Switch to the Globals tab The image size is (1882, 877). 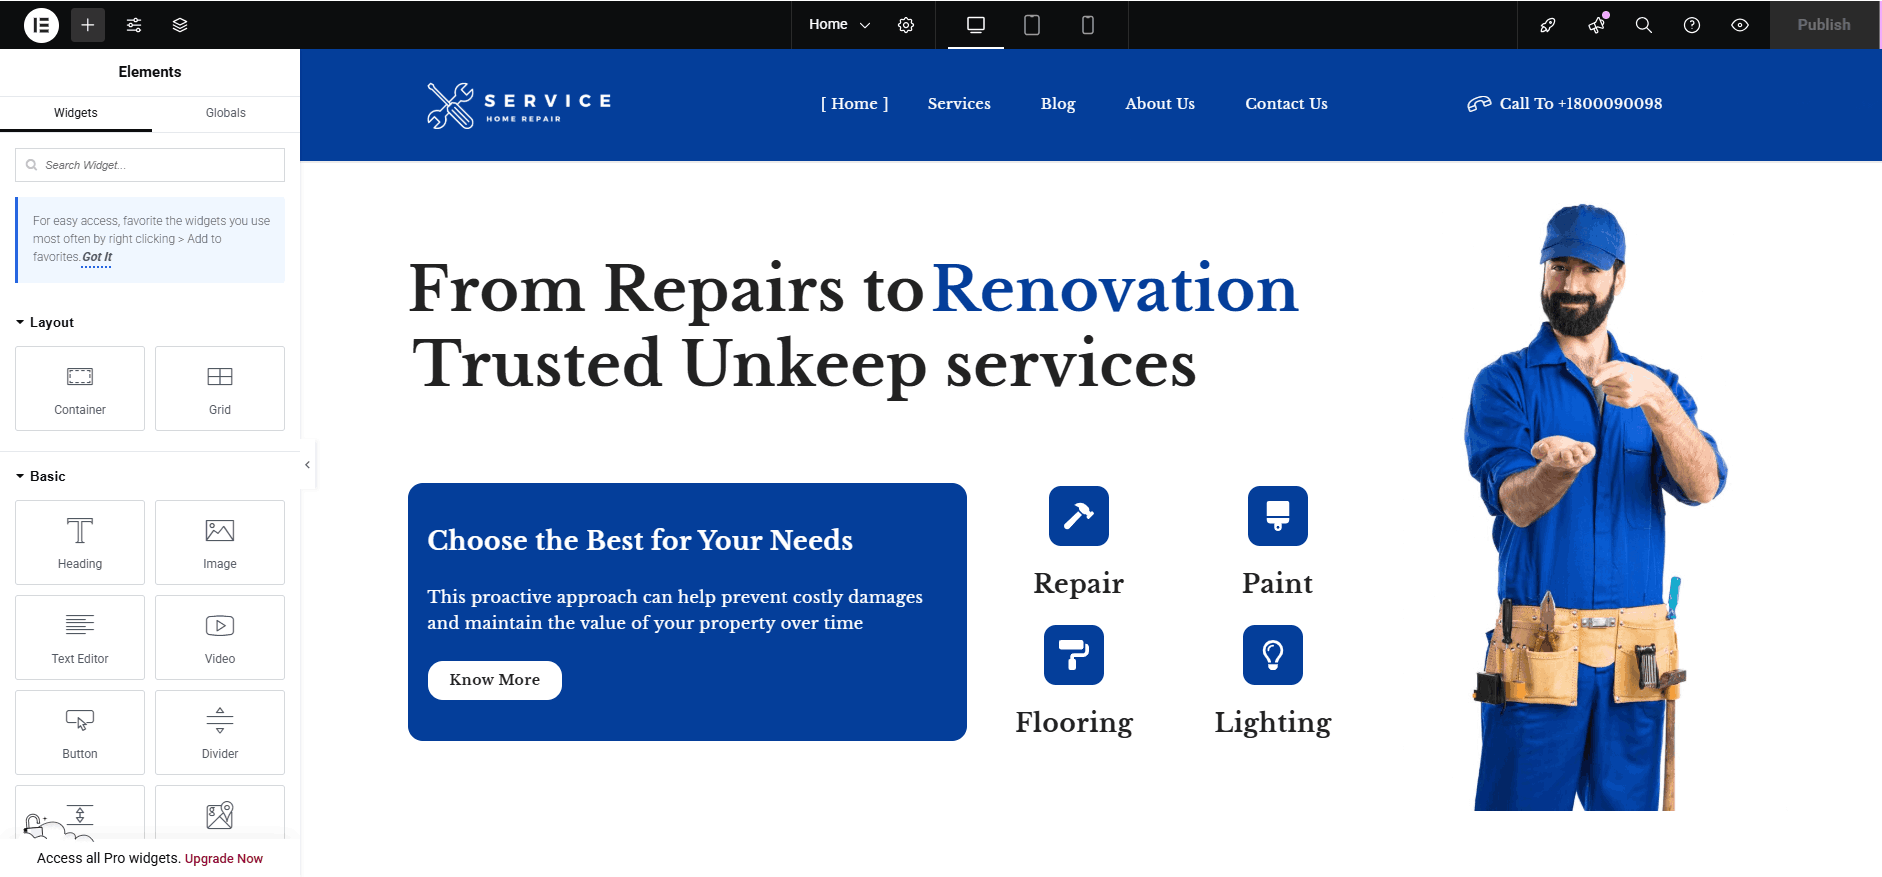click(225, 113)
